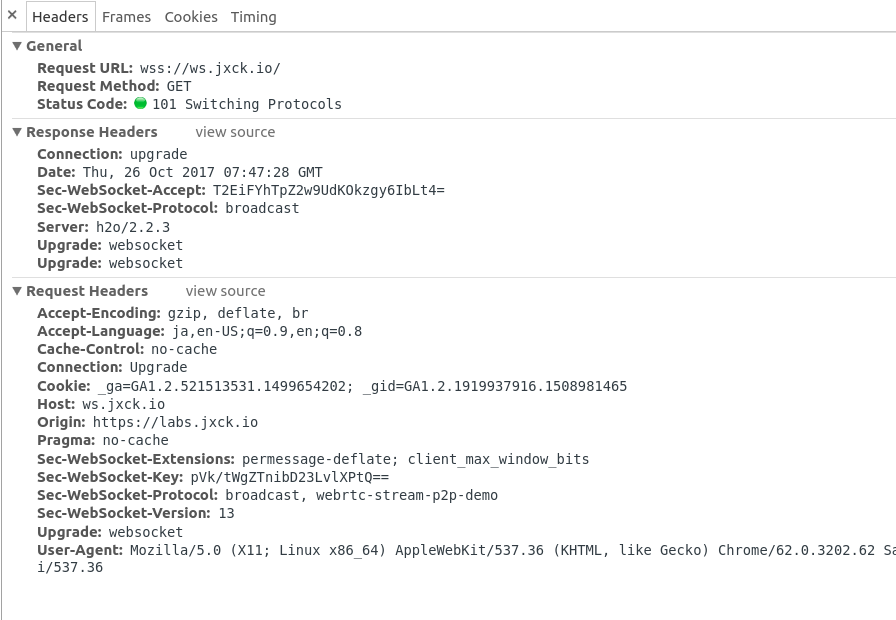The width and height of the screenshot is (896, 620).
Task: Collapse the Request Headers section
Action: (17, 291)
